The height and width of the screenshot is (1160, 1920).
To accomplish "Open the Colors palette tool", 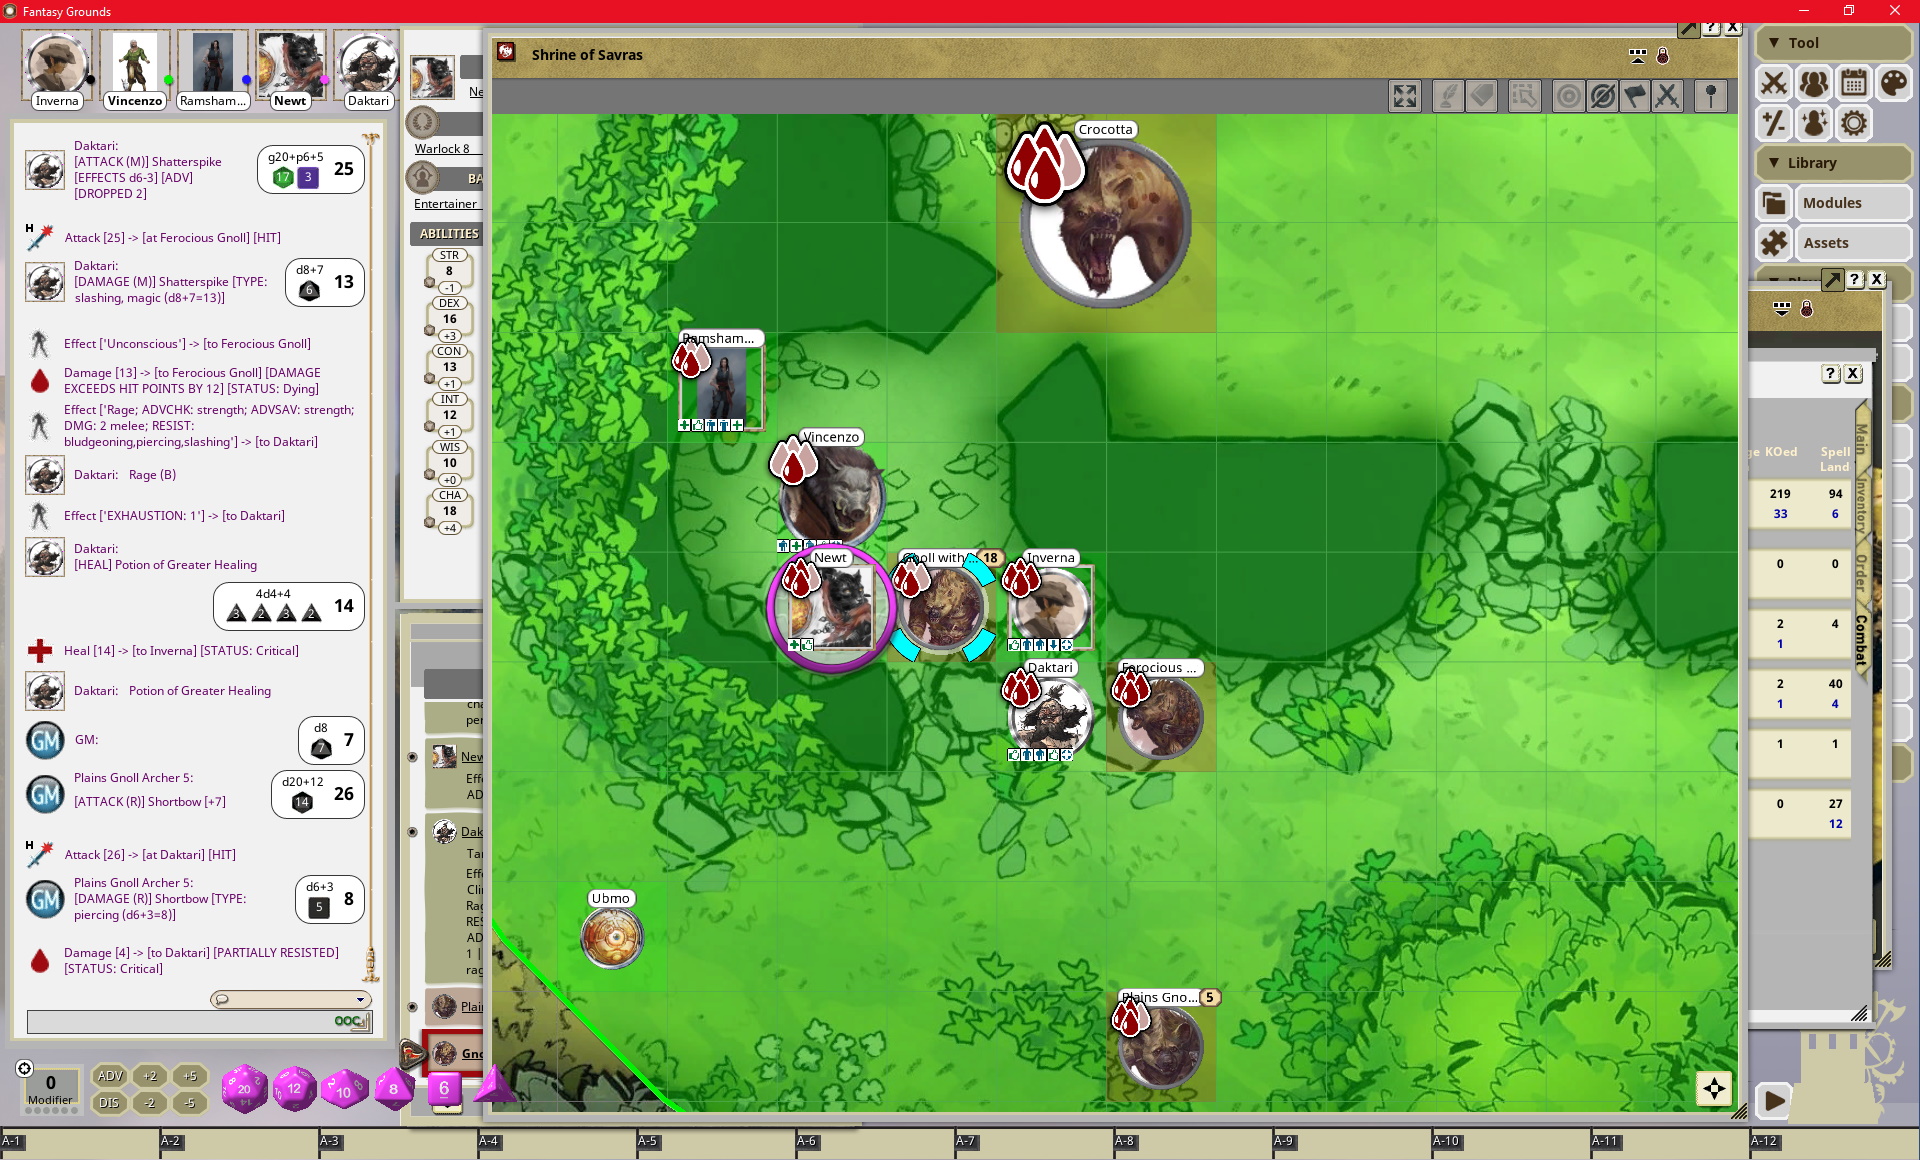I will pyautogui.click(x=1893, y=83).
